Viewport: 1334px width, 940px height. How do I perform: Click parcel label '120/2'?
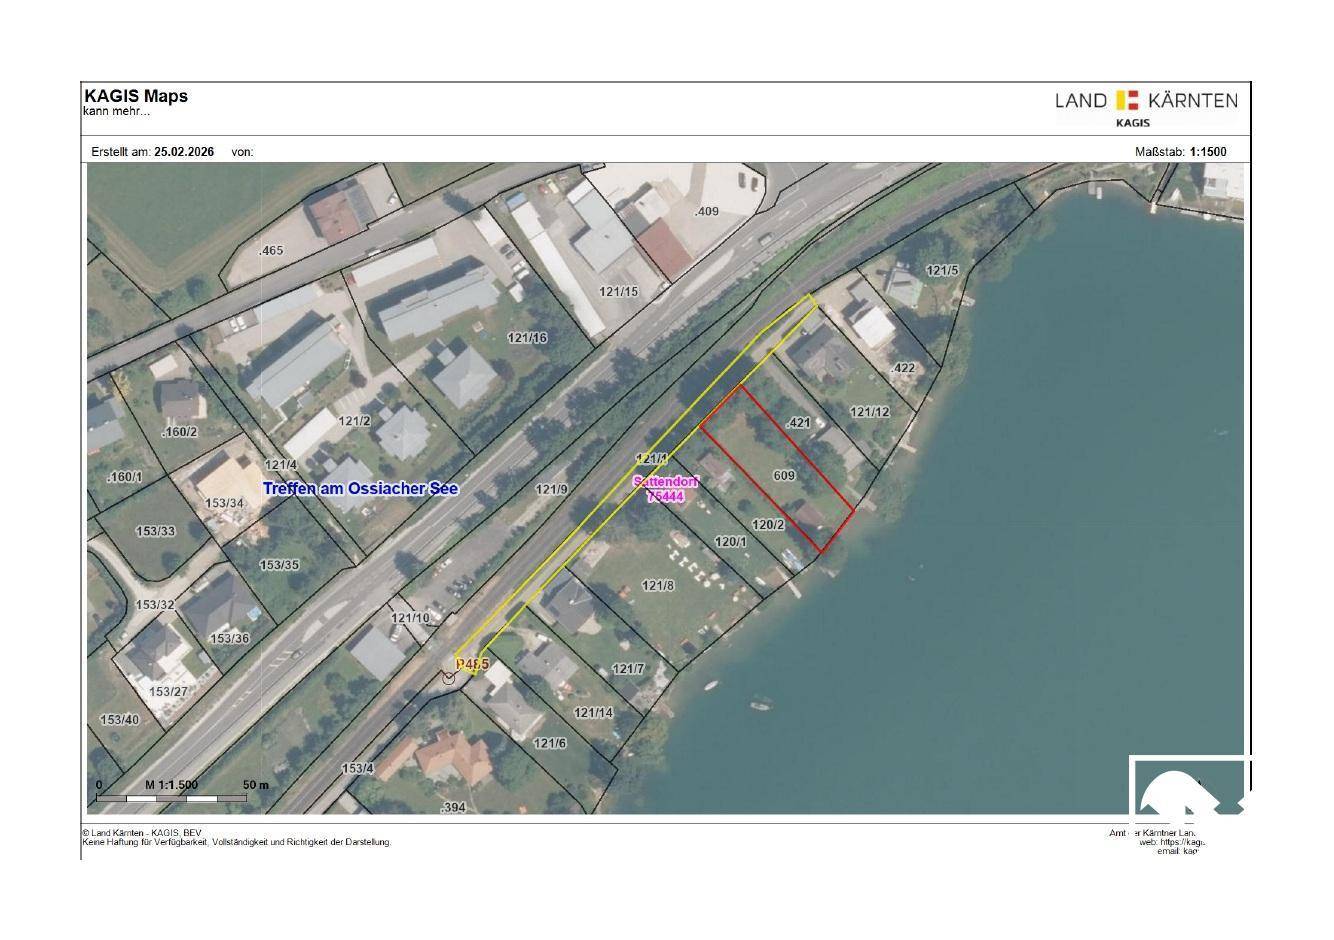768,524
